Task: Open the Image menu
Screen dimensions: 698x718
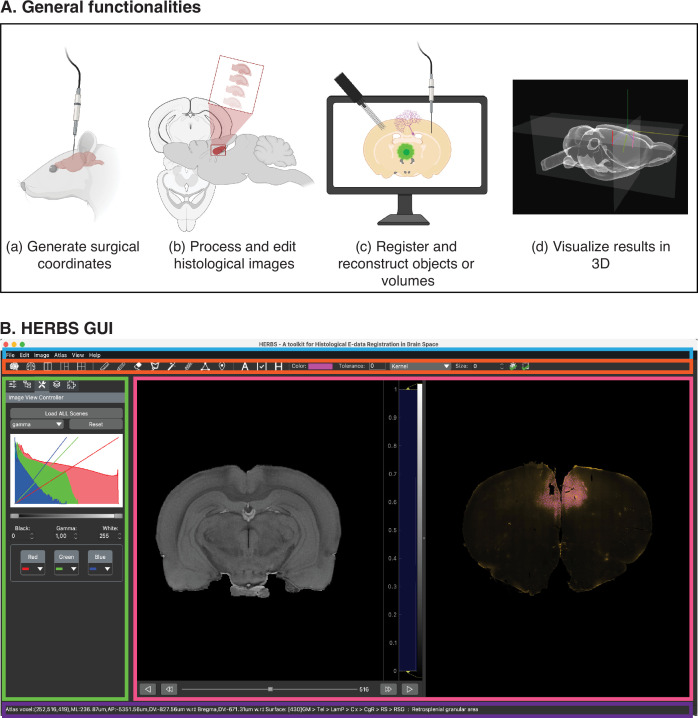Action: (41, 355)
